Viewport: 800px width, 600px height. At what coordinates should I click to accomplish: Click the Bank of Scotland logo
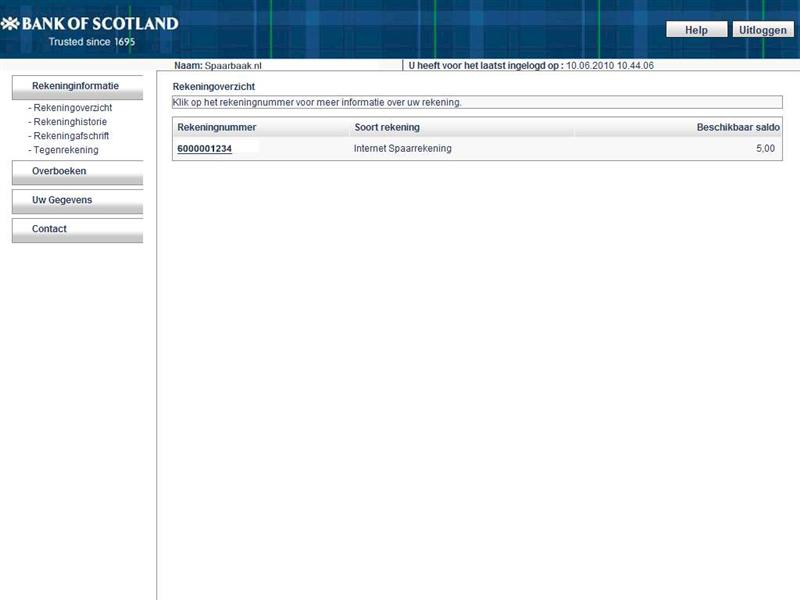click(90, 24)
